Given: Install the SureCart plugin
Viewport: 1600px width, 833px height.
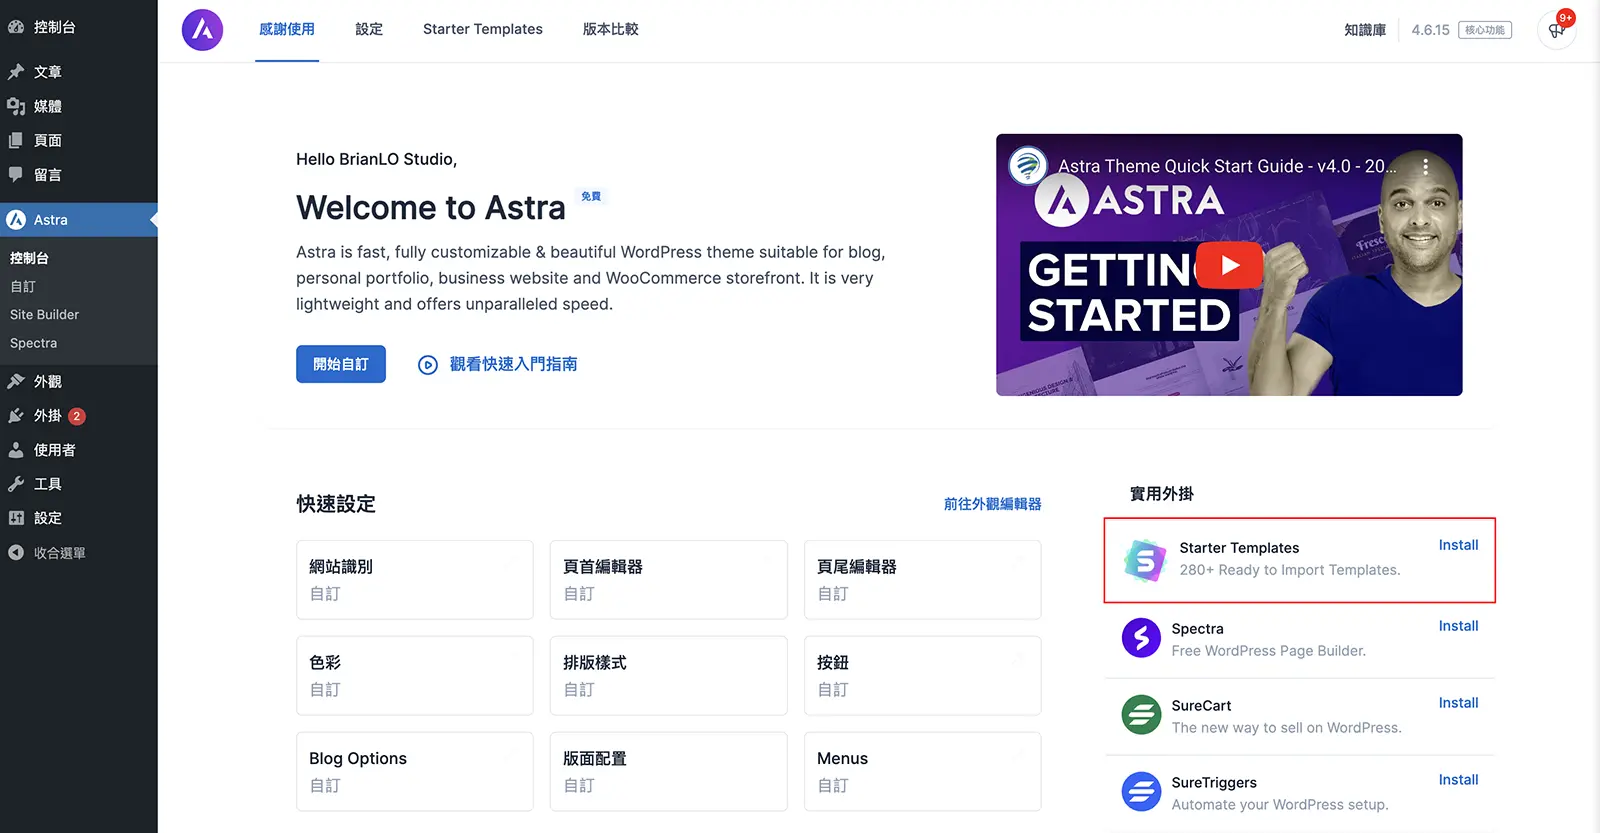Looking at the screenshot, I should pyautogui.click(x=1458, y=703).
